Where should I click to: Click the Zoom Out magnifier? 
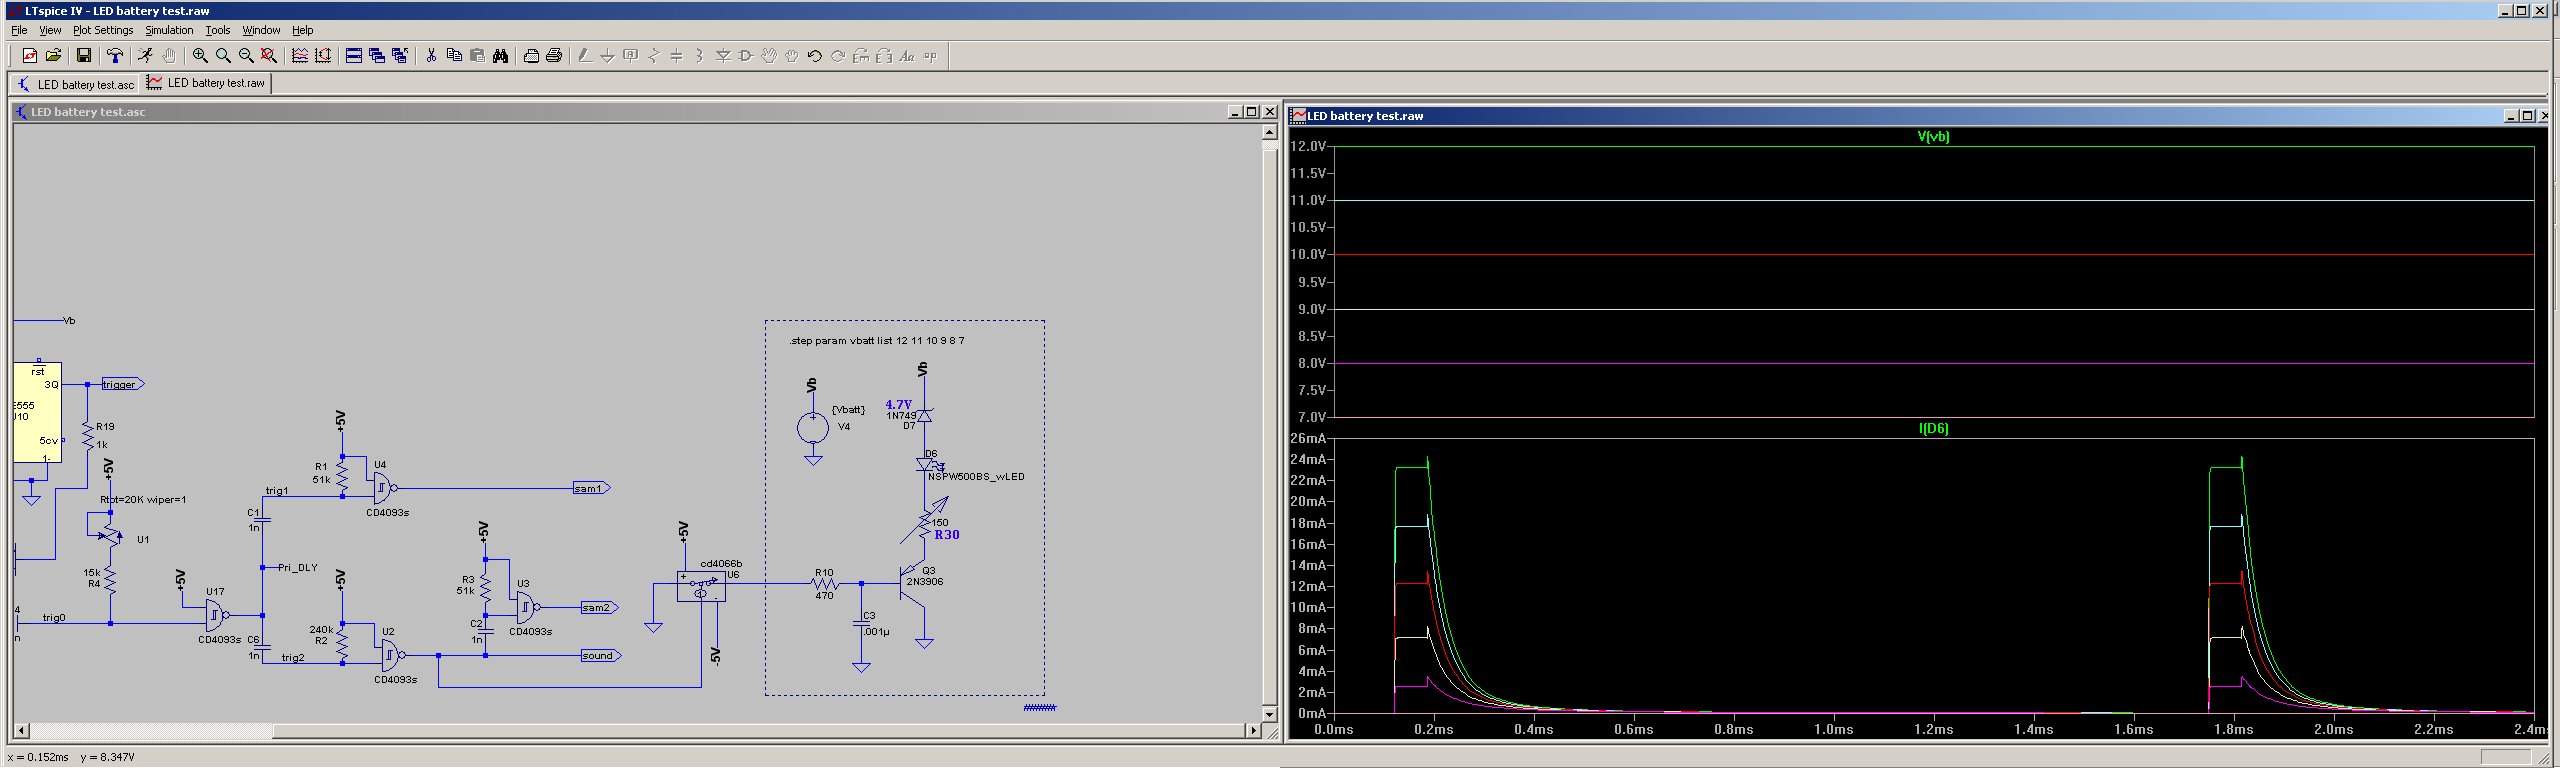(246, 56)
